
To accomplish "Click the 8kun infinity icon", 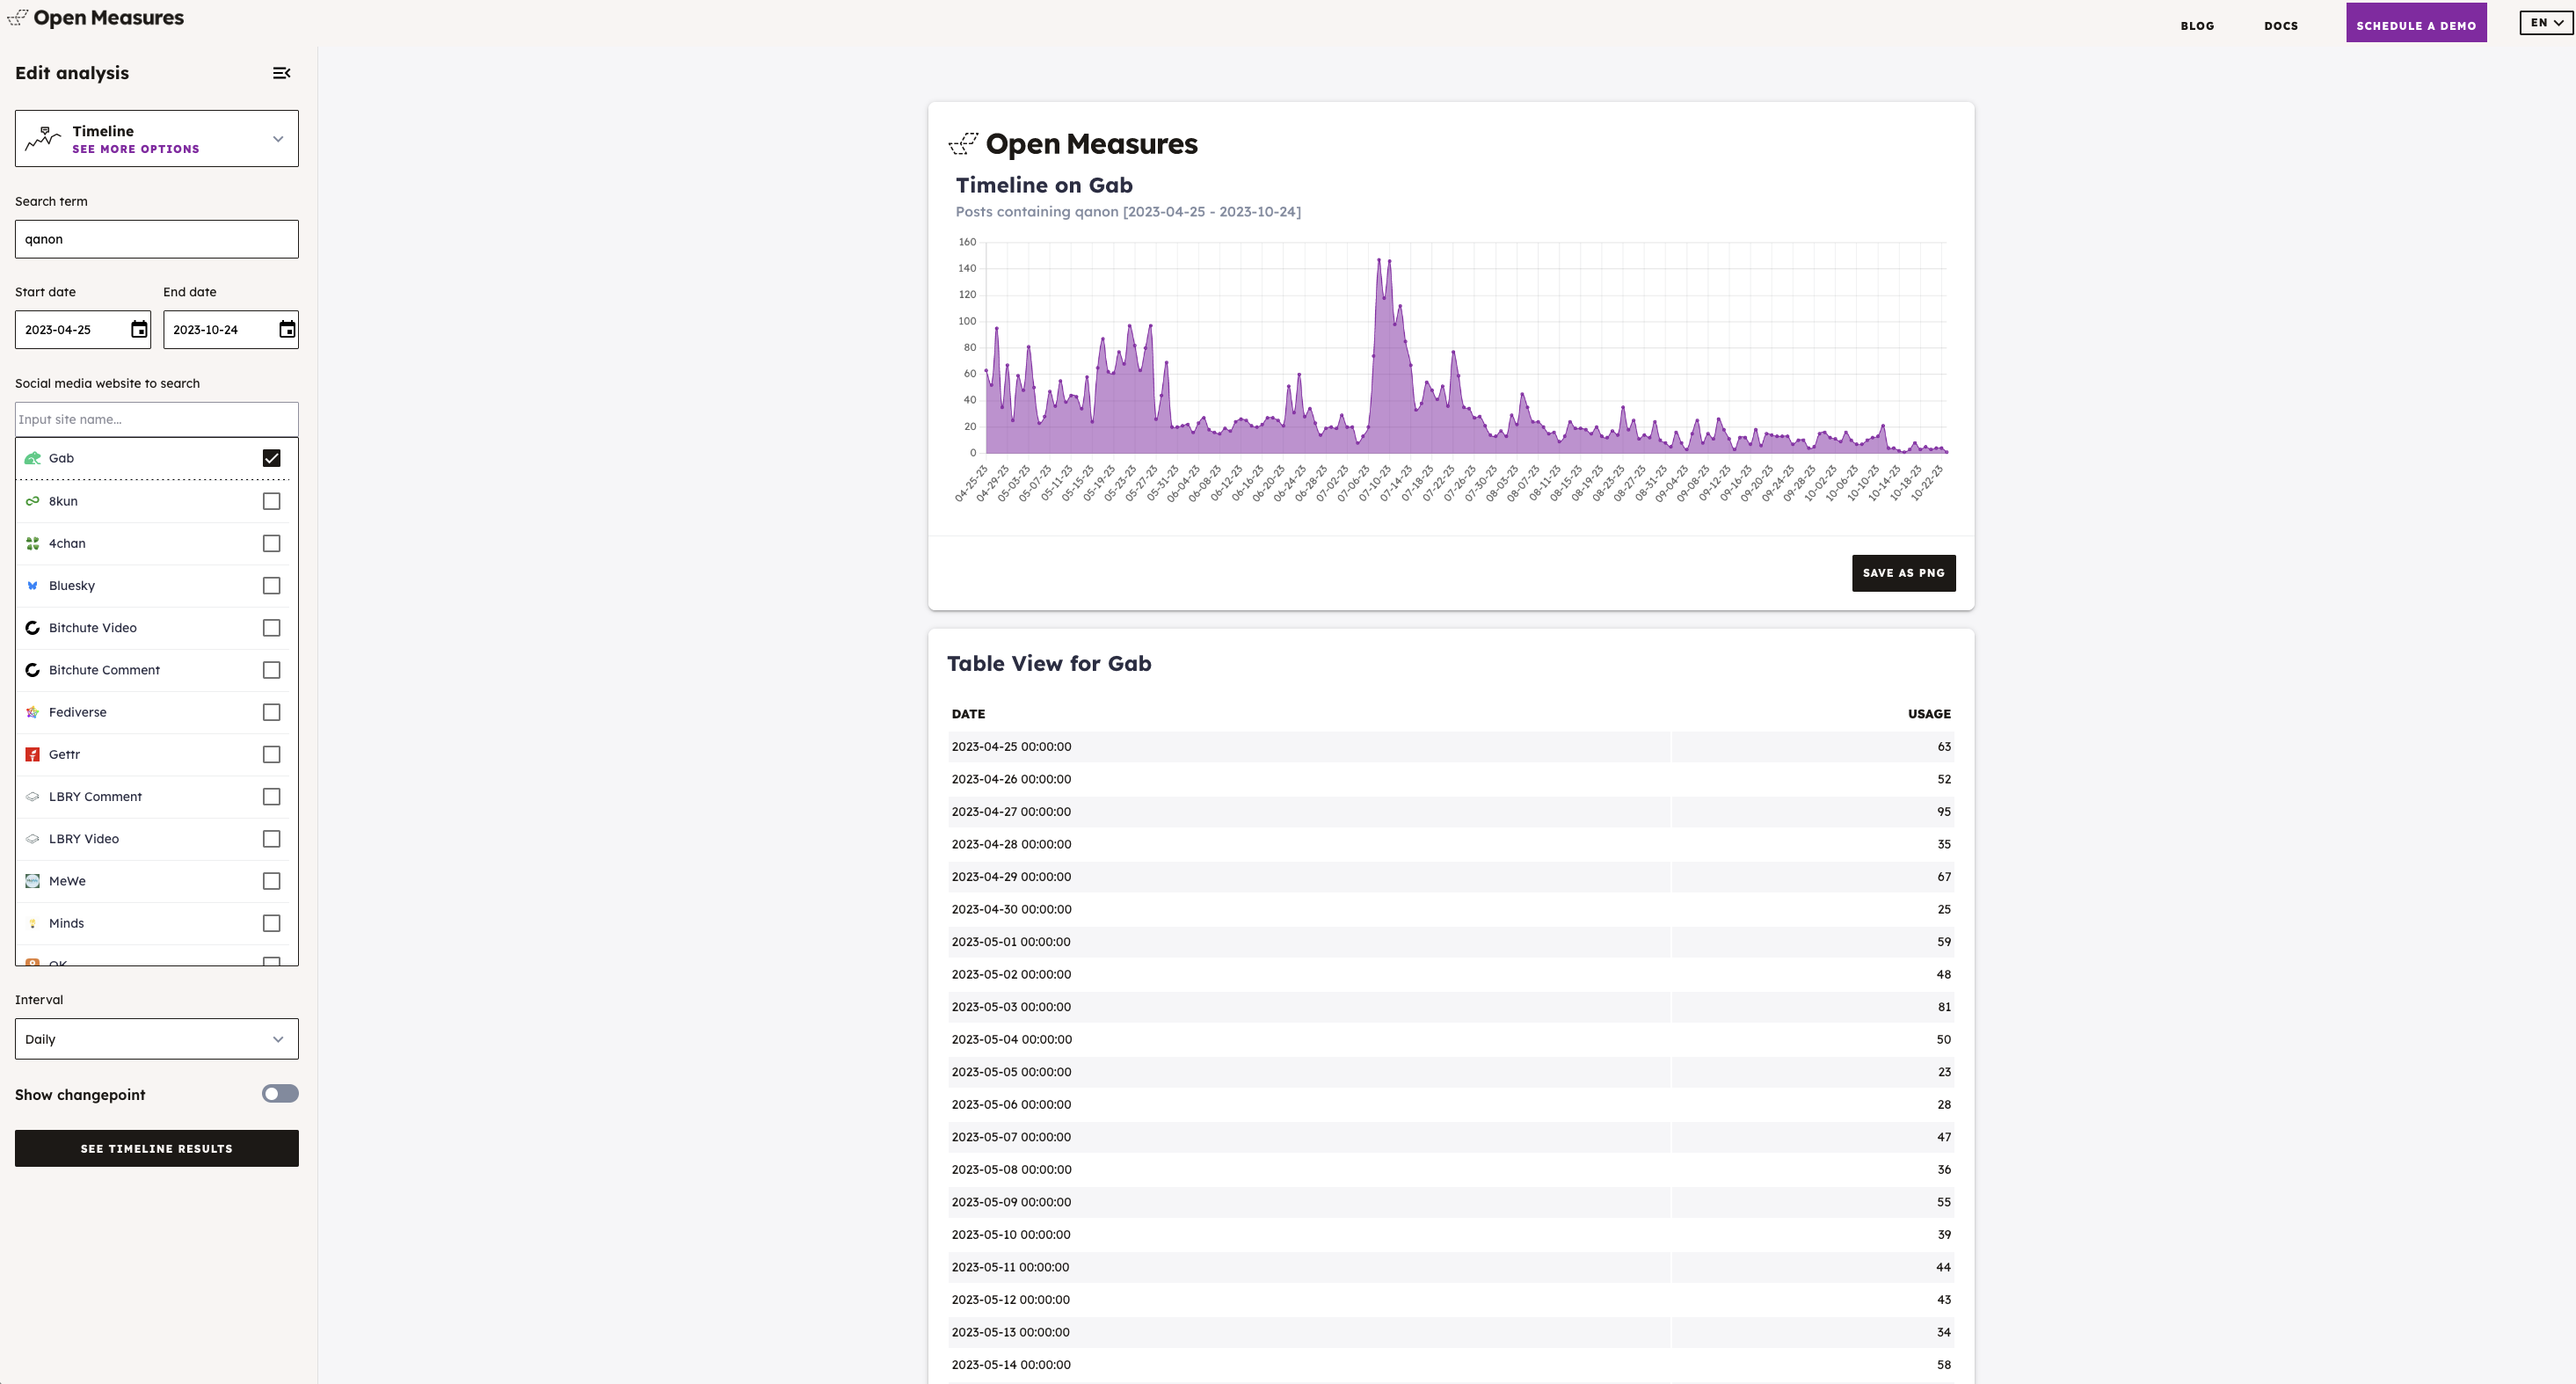I will [33, 501].
